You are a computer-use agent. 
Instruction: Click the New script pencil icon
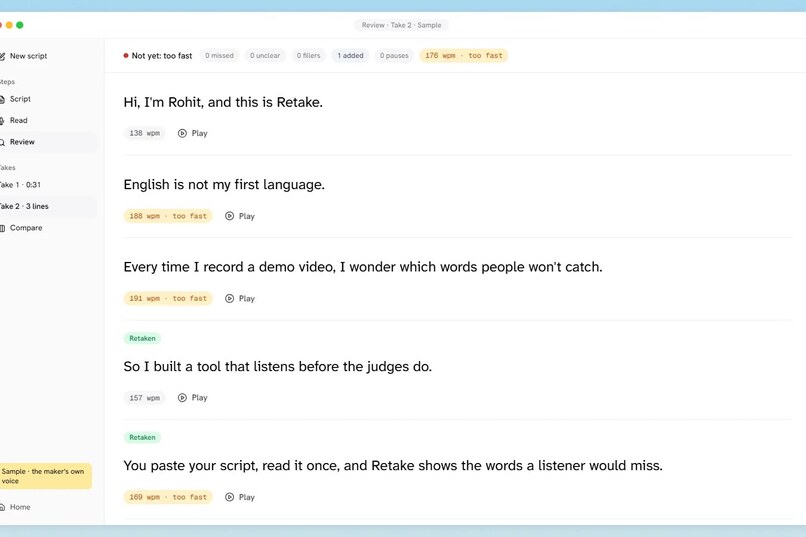pos(2,56)
